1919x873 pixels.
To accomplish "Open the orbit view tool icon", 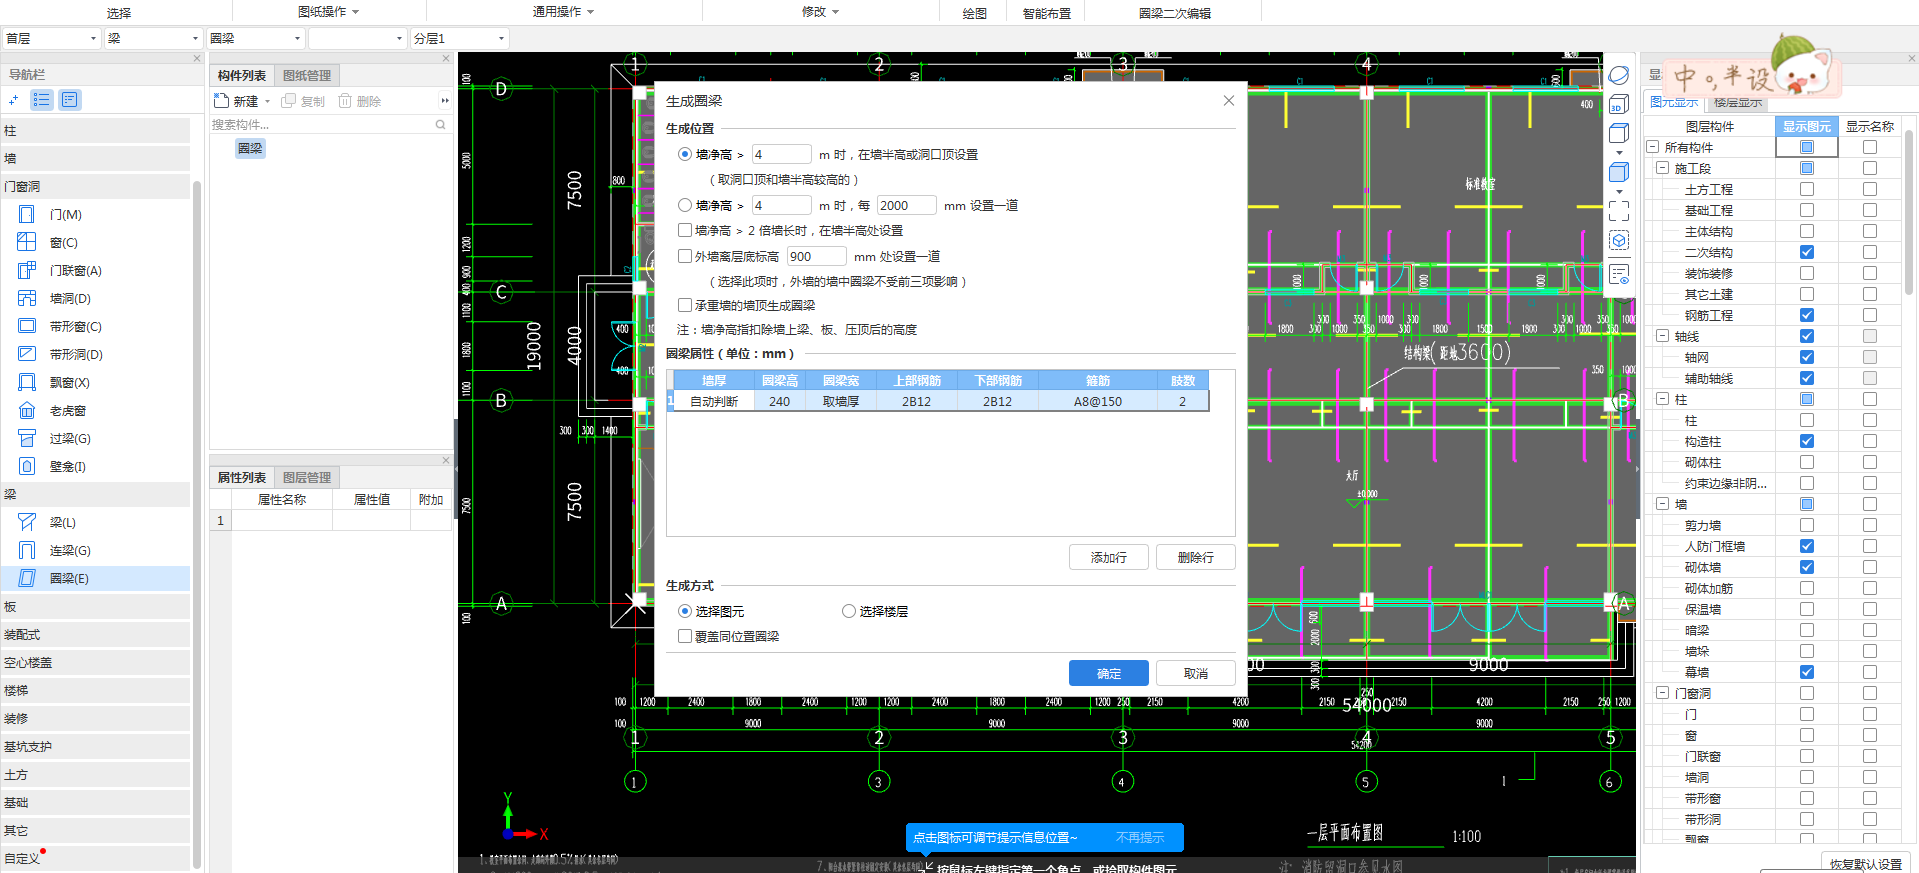I will (1619, 76).
